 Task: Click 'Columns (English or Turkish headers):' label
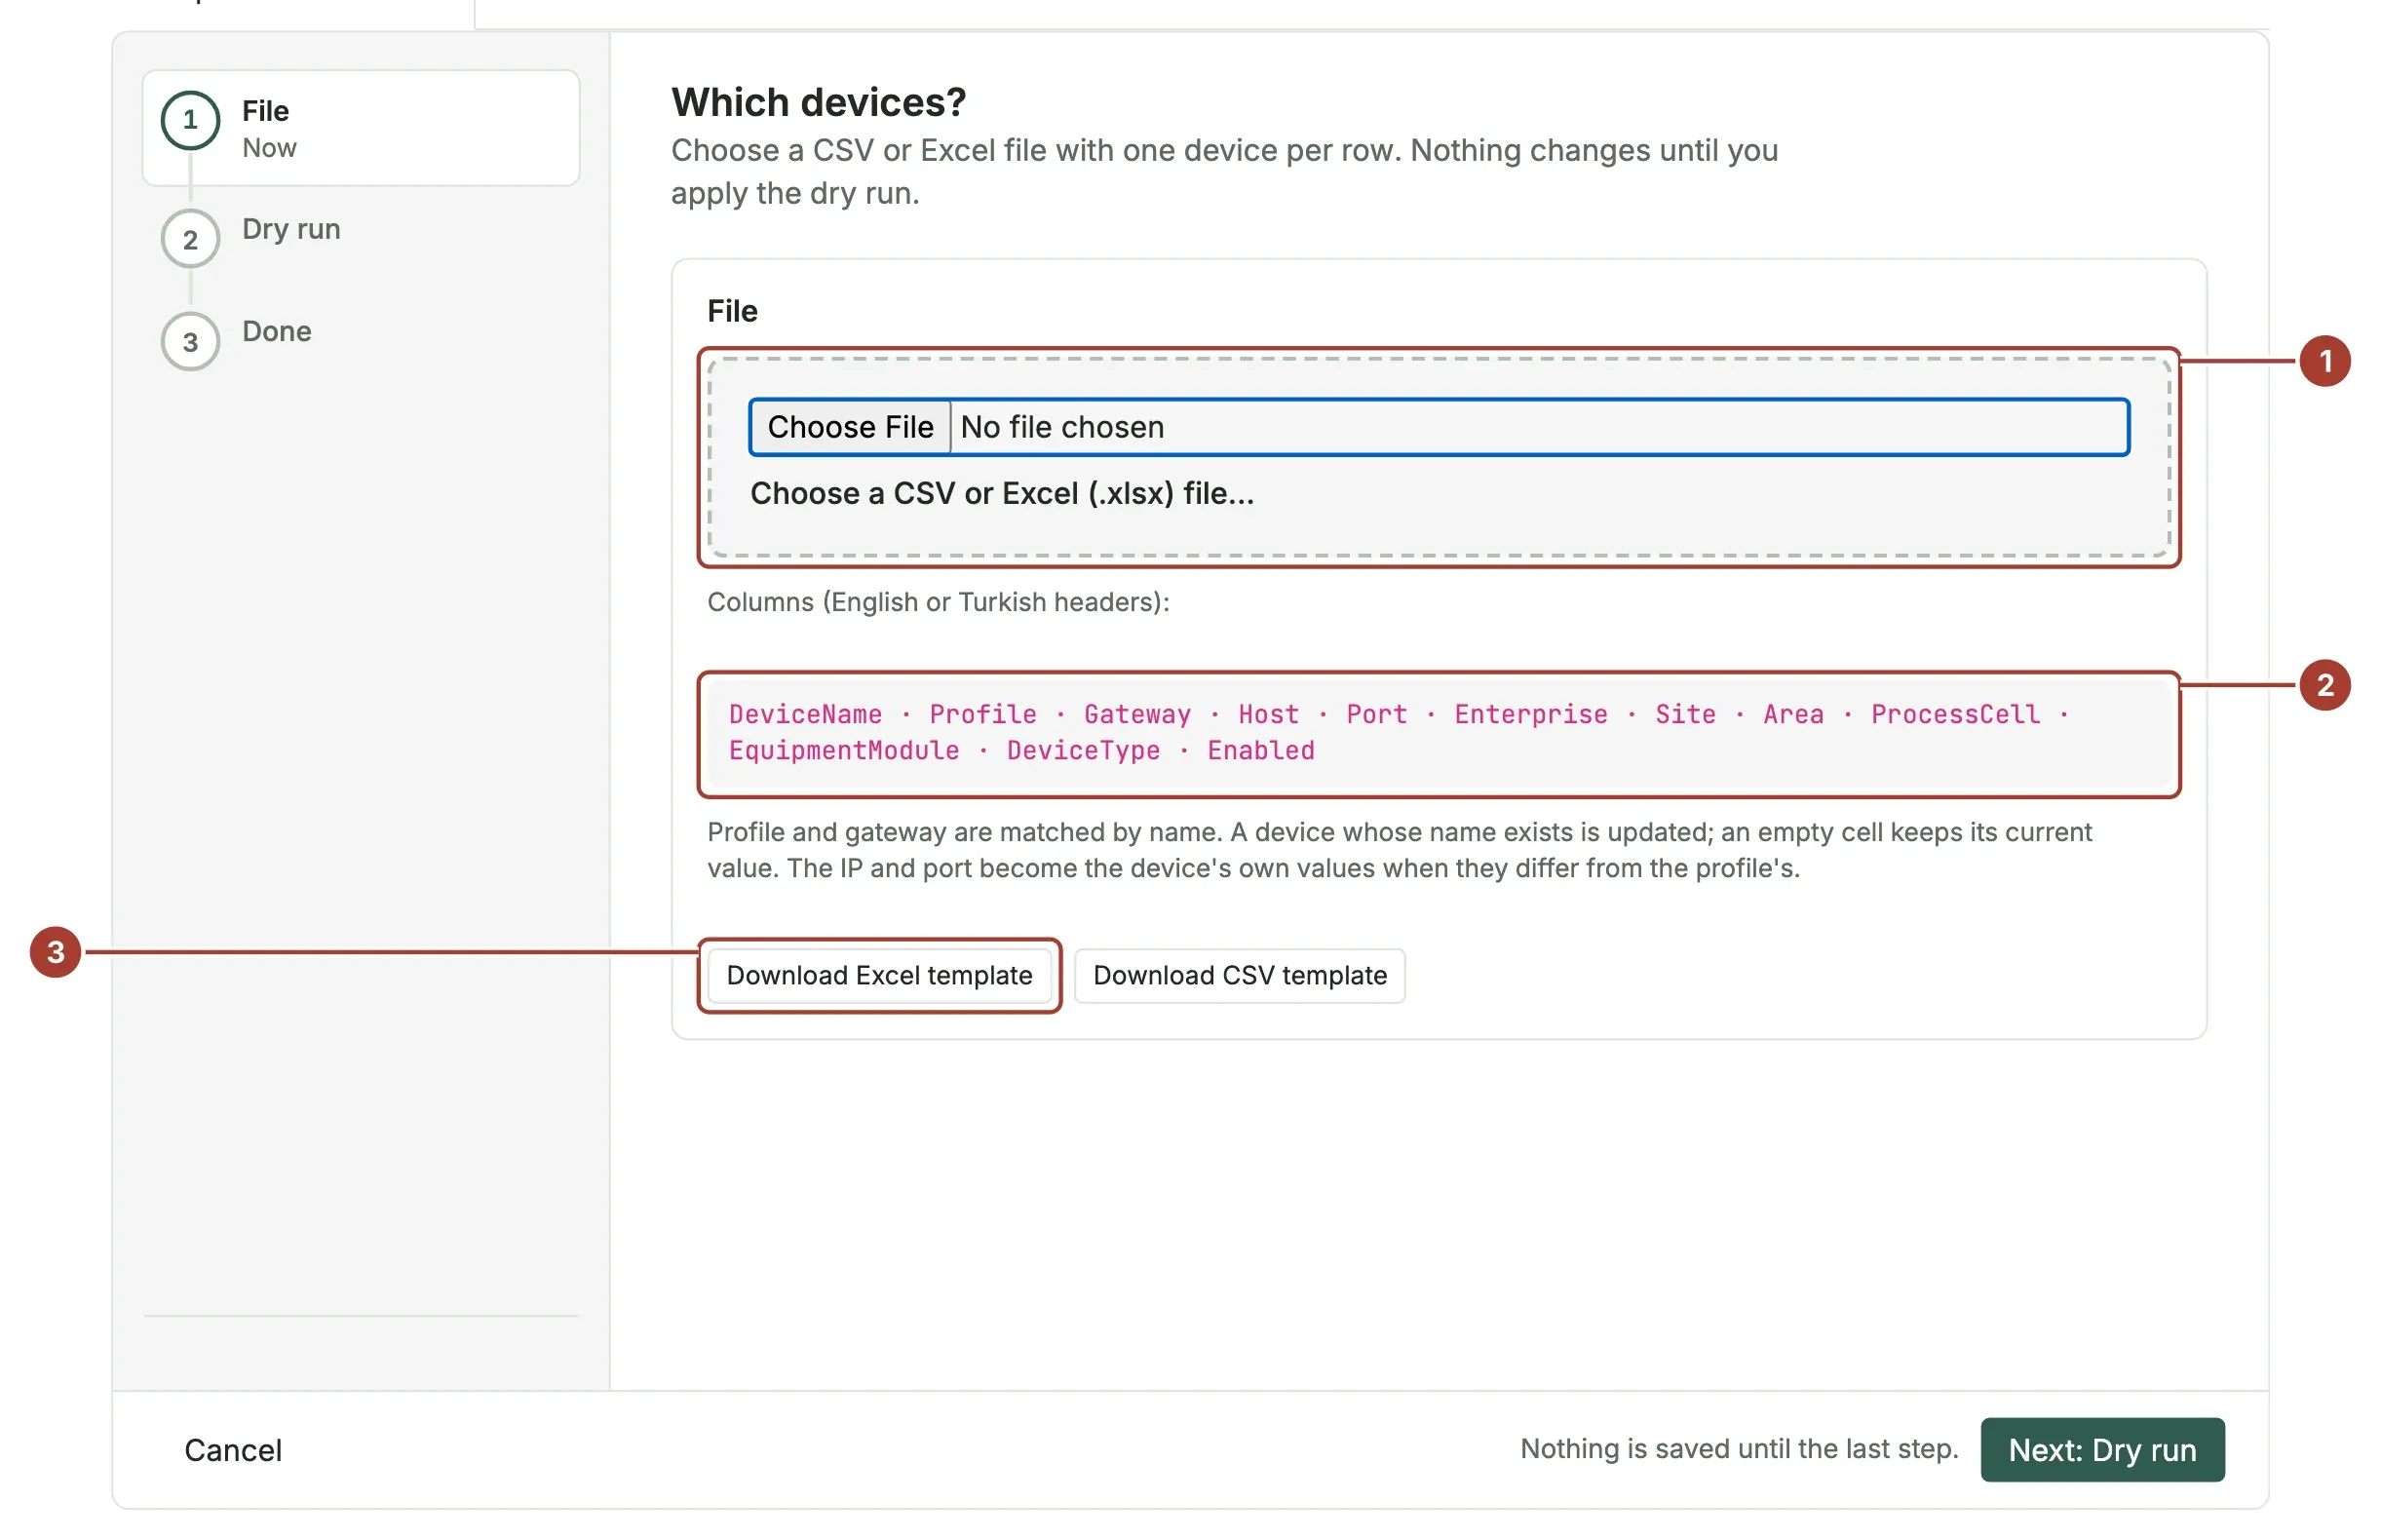click(x=938, y=602)
